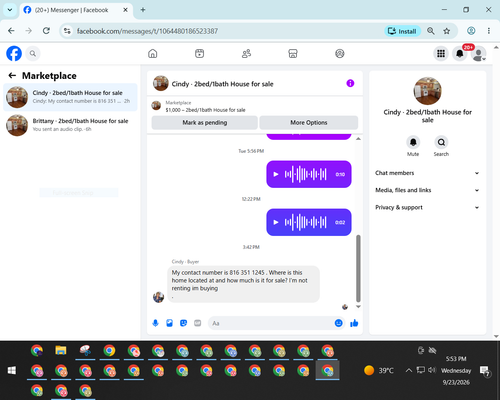Record a voice clip with microphone icon

tap(155, 323)
